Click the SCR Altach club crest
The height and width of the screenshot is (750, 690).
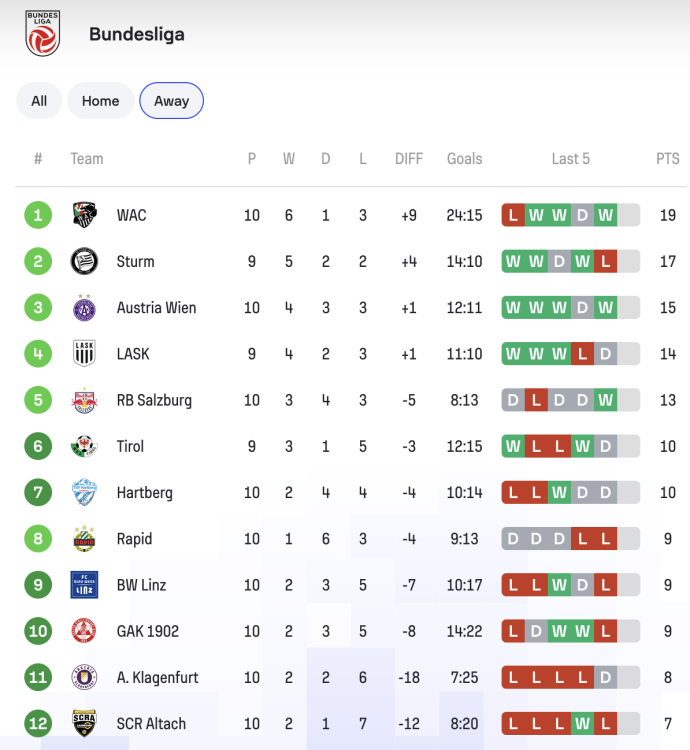point(84,723)
